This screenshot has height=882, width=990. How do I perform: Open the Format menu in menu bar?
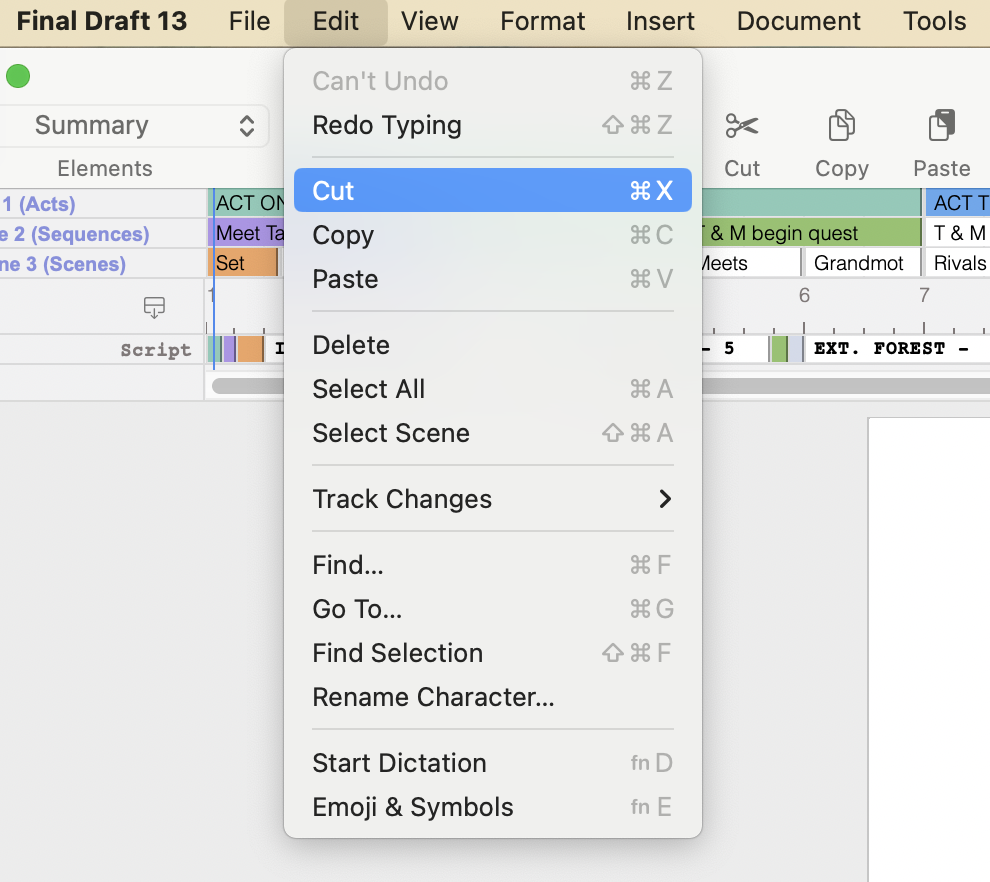(x=543, y=21)
